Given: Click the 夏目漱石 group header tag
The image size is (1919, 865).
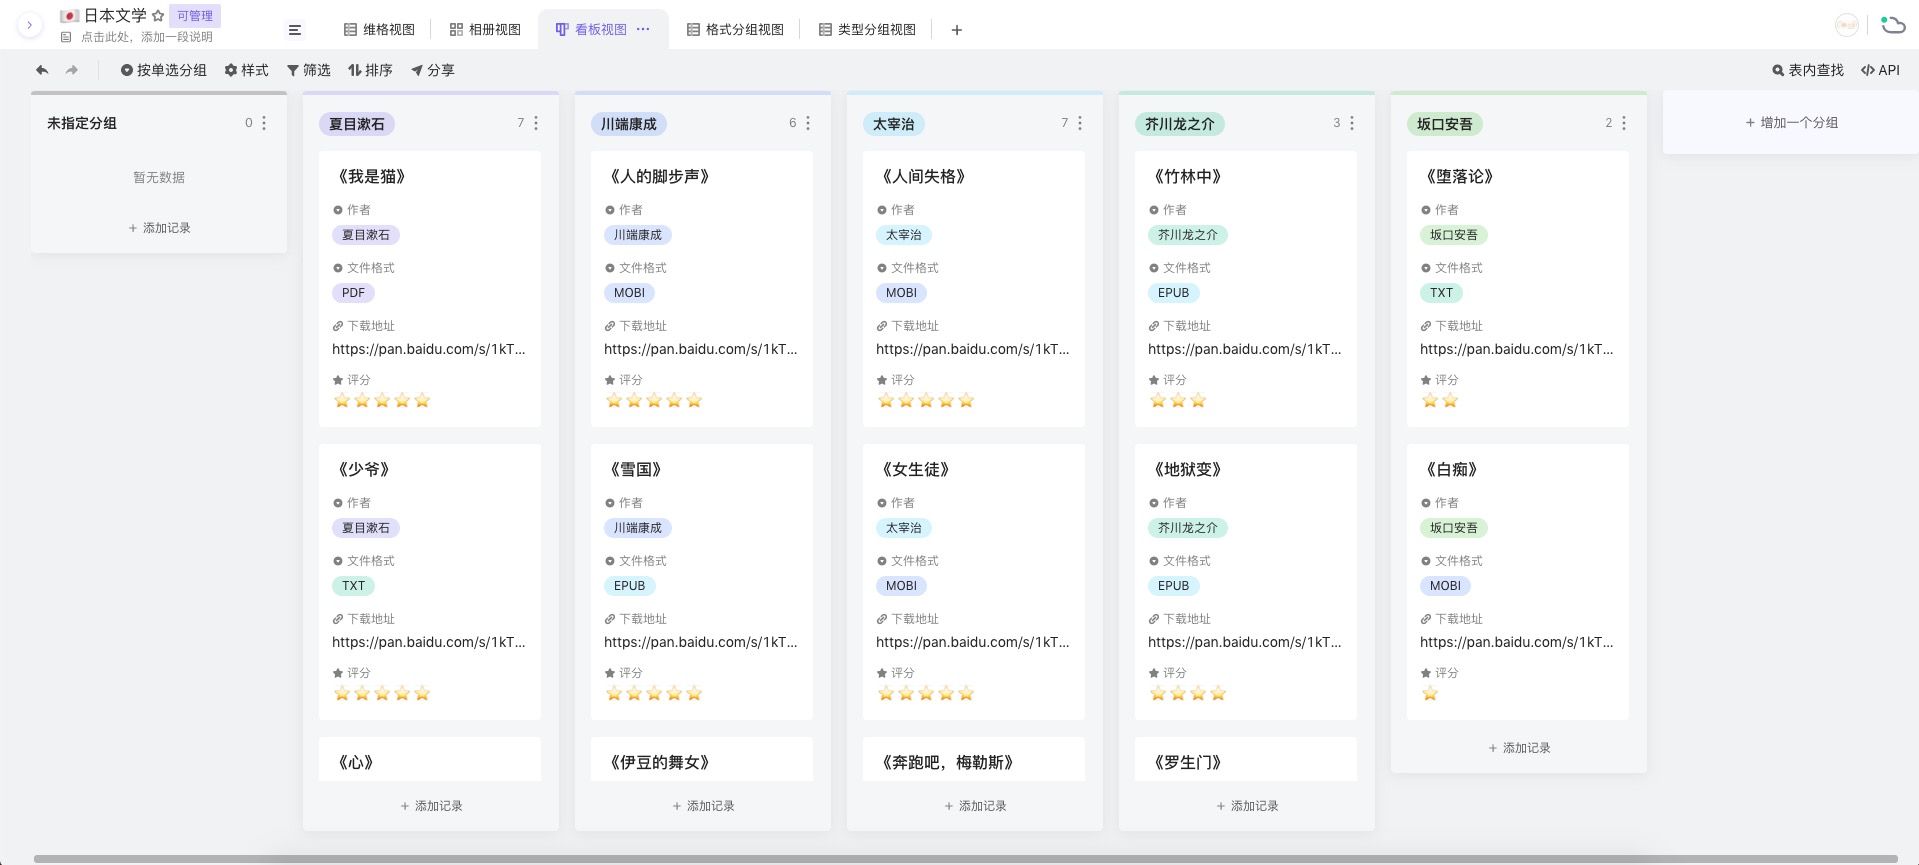Looking at the screenshot, I should tap(357, 124).
